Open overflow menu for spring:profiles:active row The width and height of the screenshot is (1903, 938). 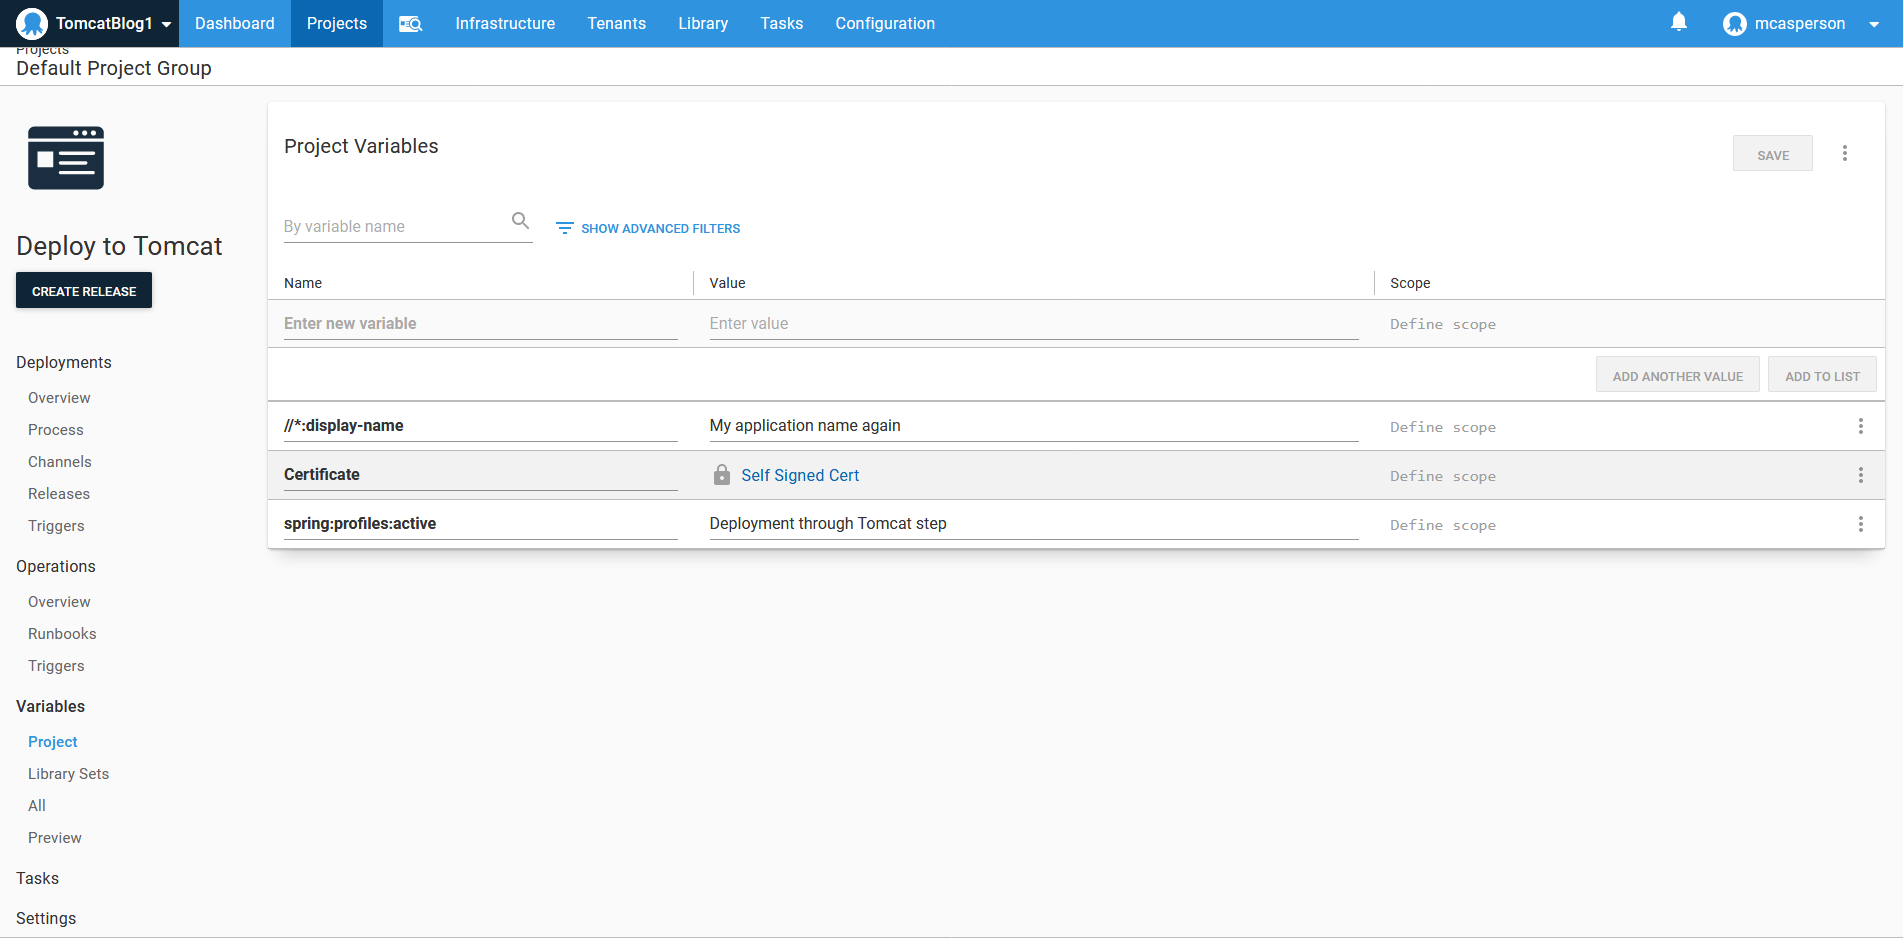point(1860,525)
